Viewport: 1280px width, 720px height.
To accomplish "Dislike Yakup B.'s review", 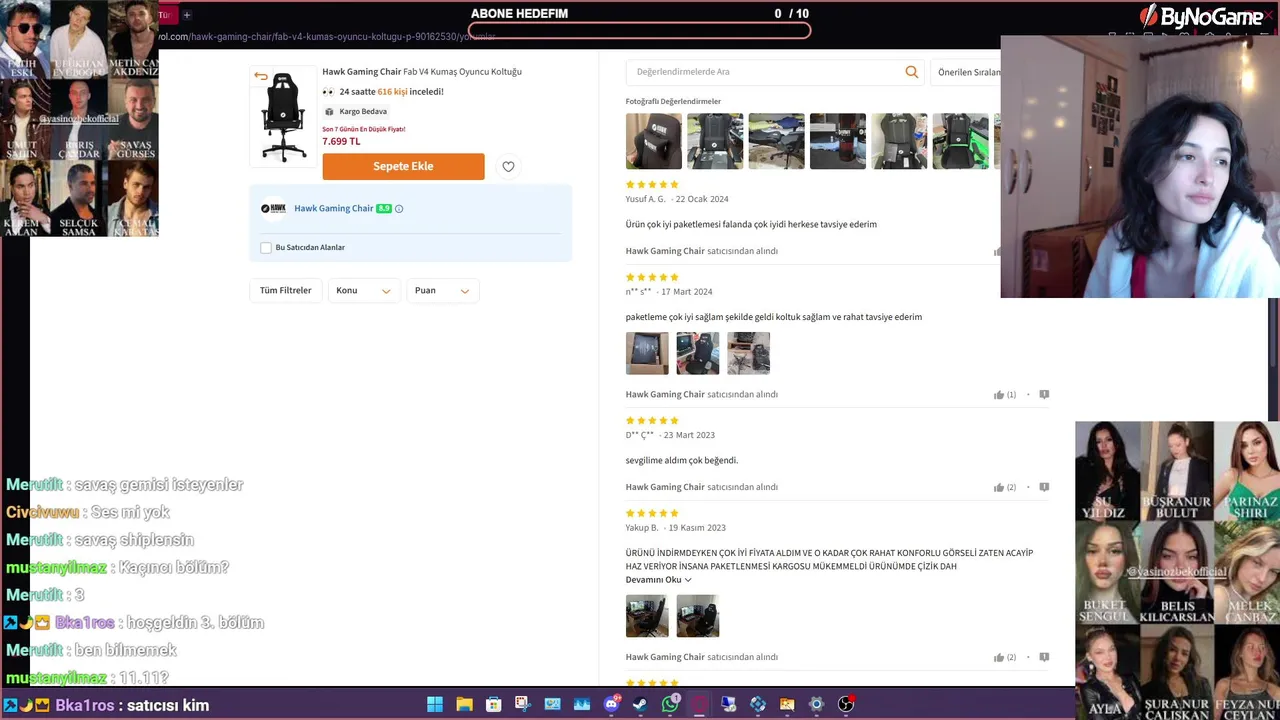I will pos(1044,658).
